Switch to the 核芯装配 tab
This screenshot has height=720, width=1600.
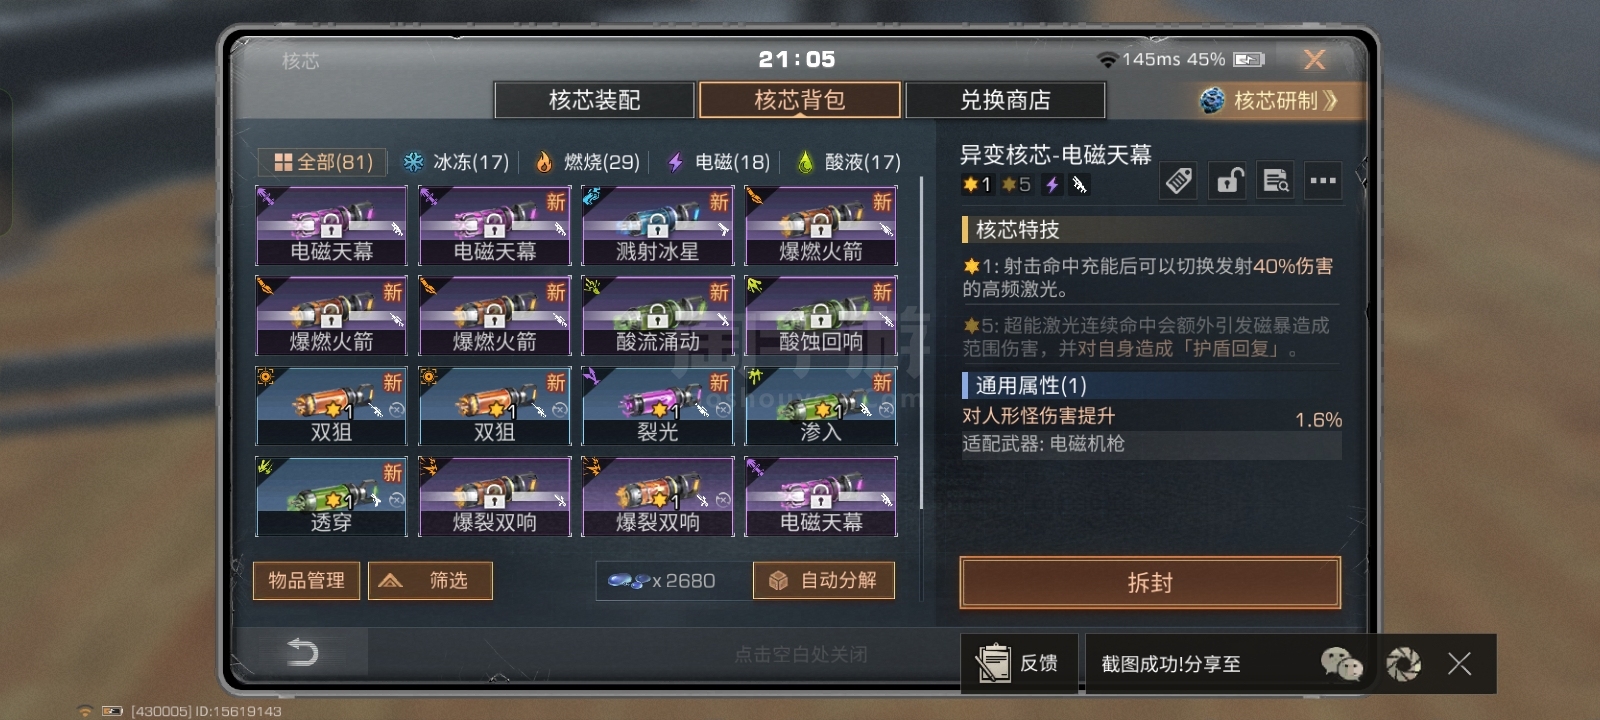[x=594, y=100]
